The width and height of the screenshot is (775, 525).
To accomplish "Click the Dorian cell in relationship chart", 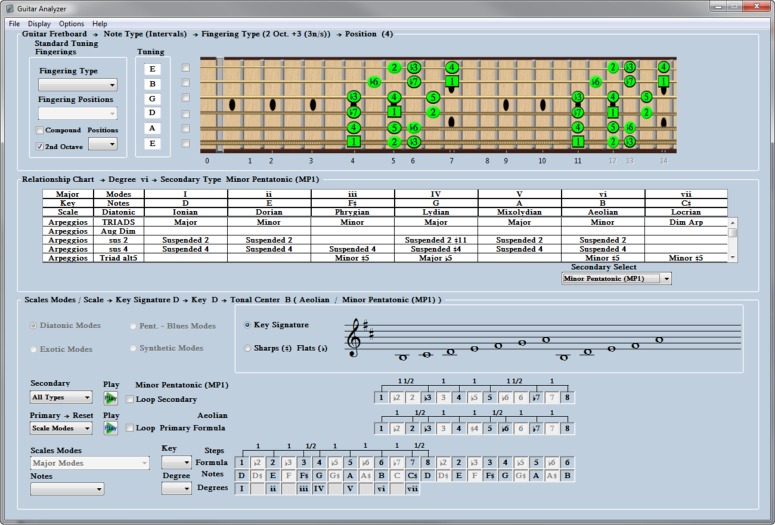I will (269, 212).
